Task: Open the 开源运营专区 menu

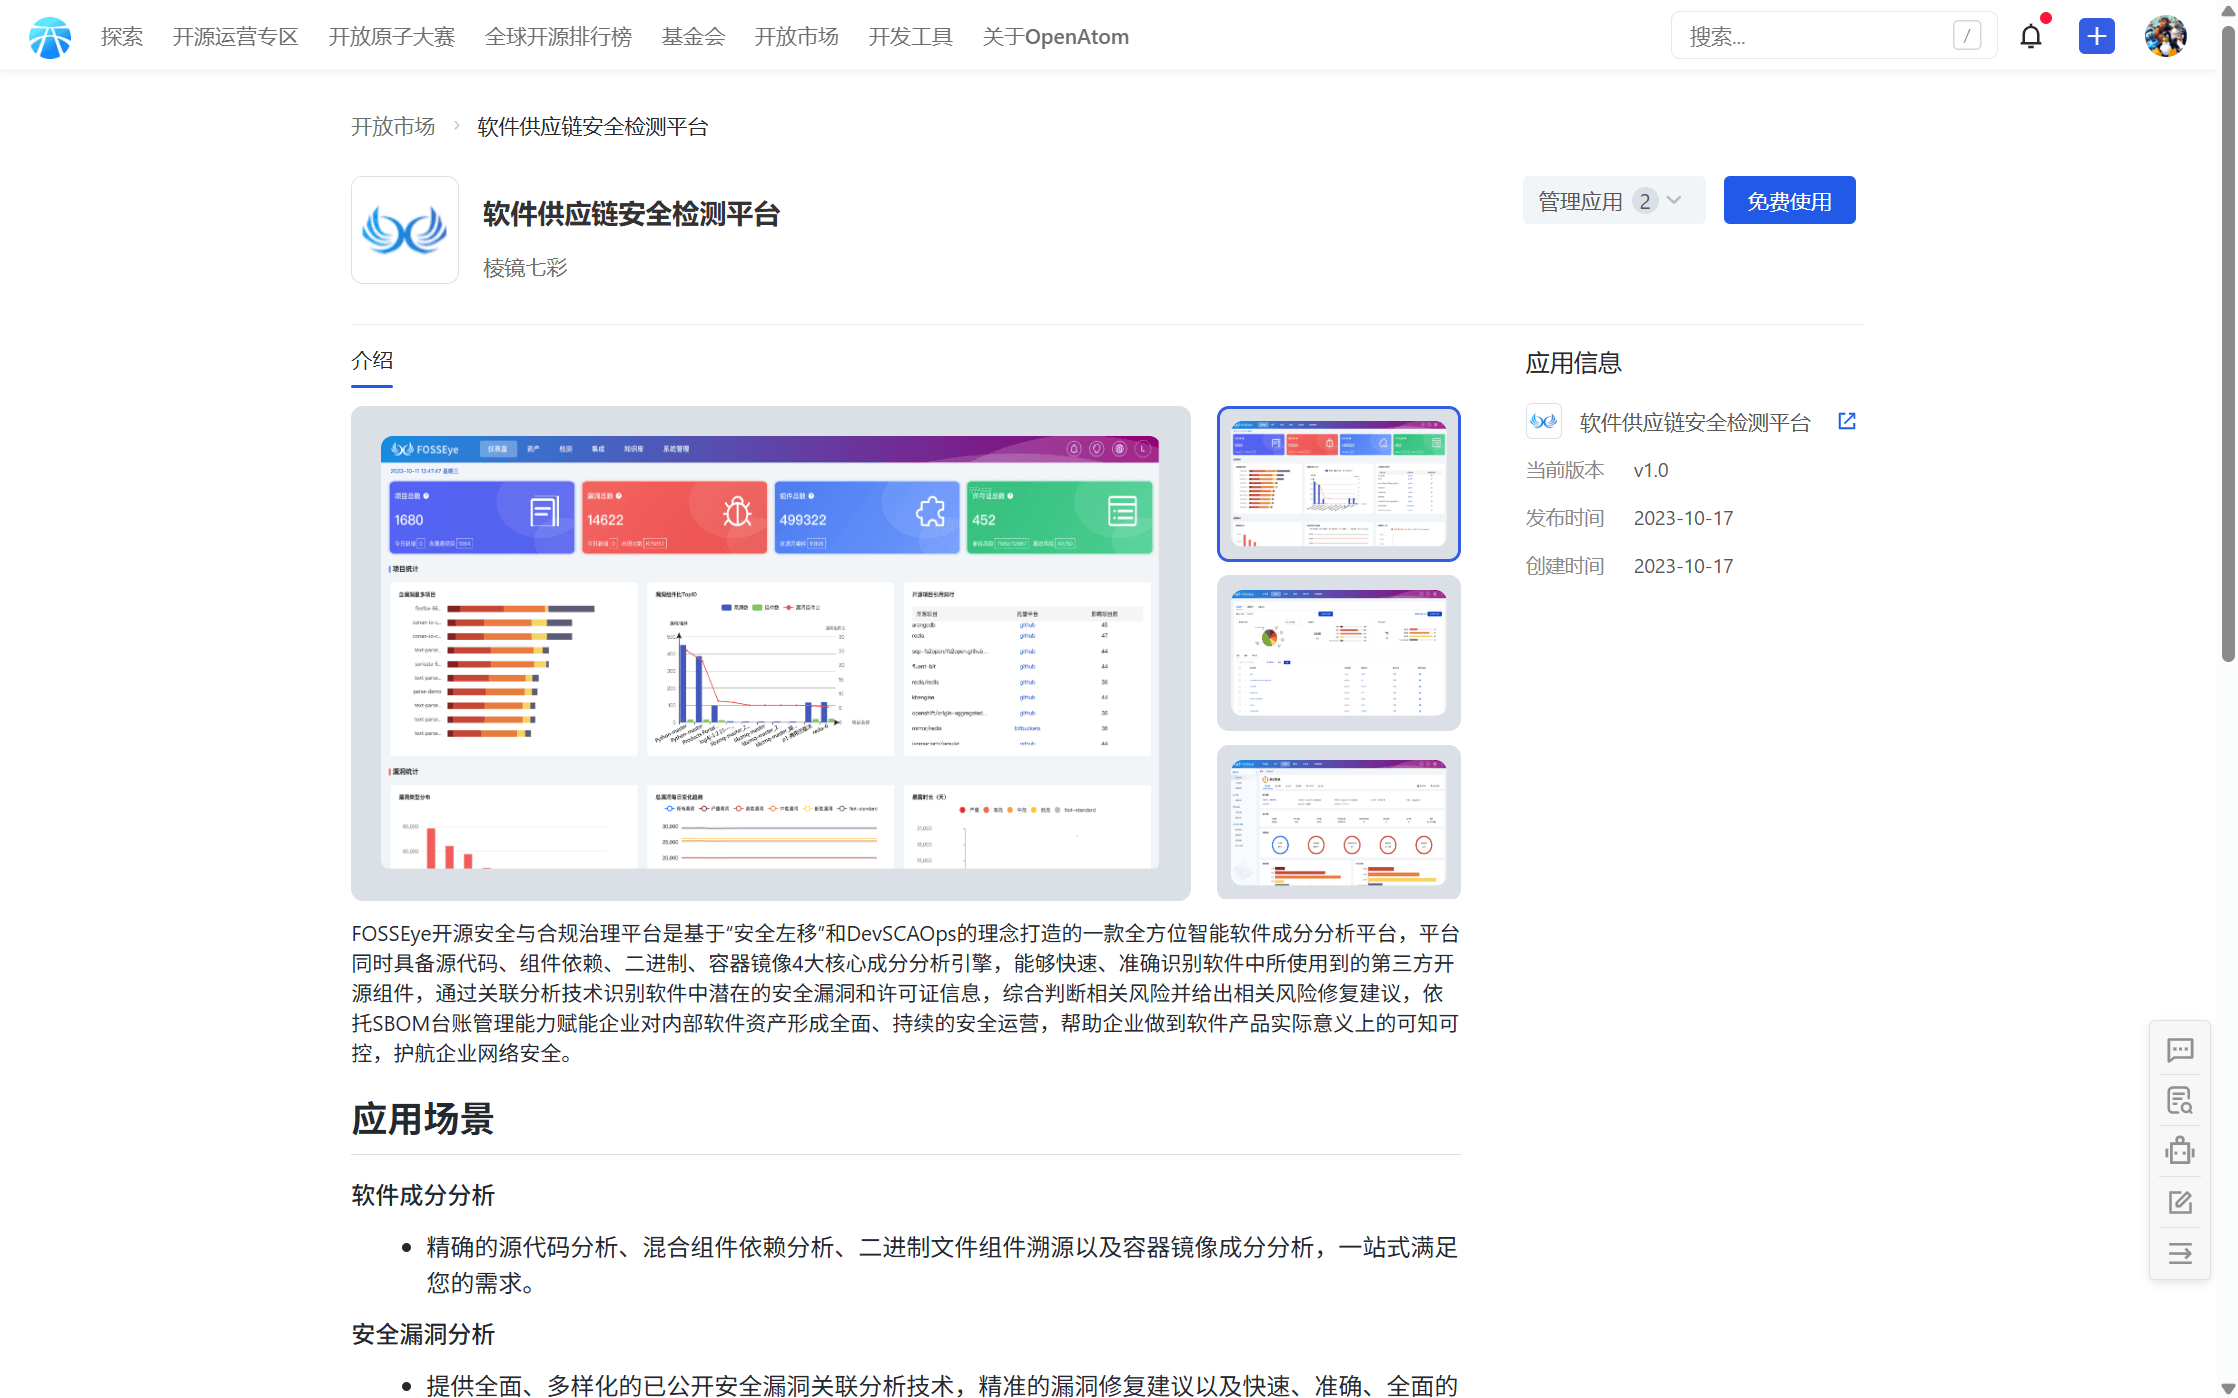Action: [x=235, y=37]
